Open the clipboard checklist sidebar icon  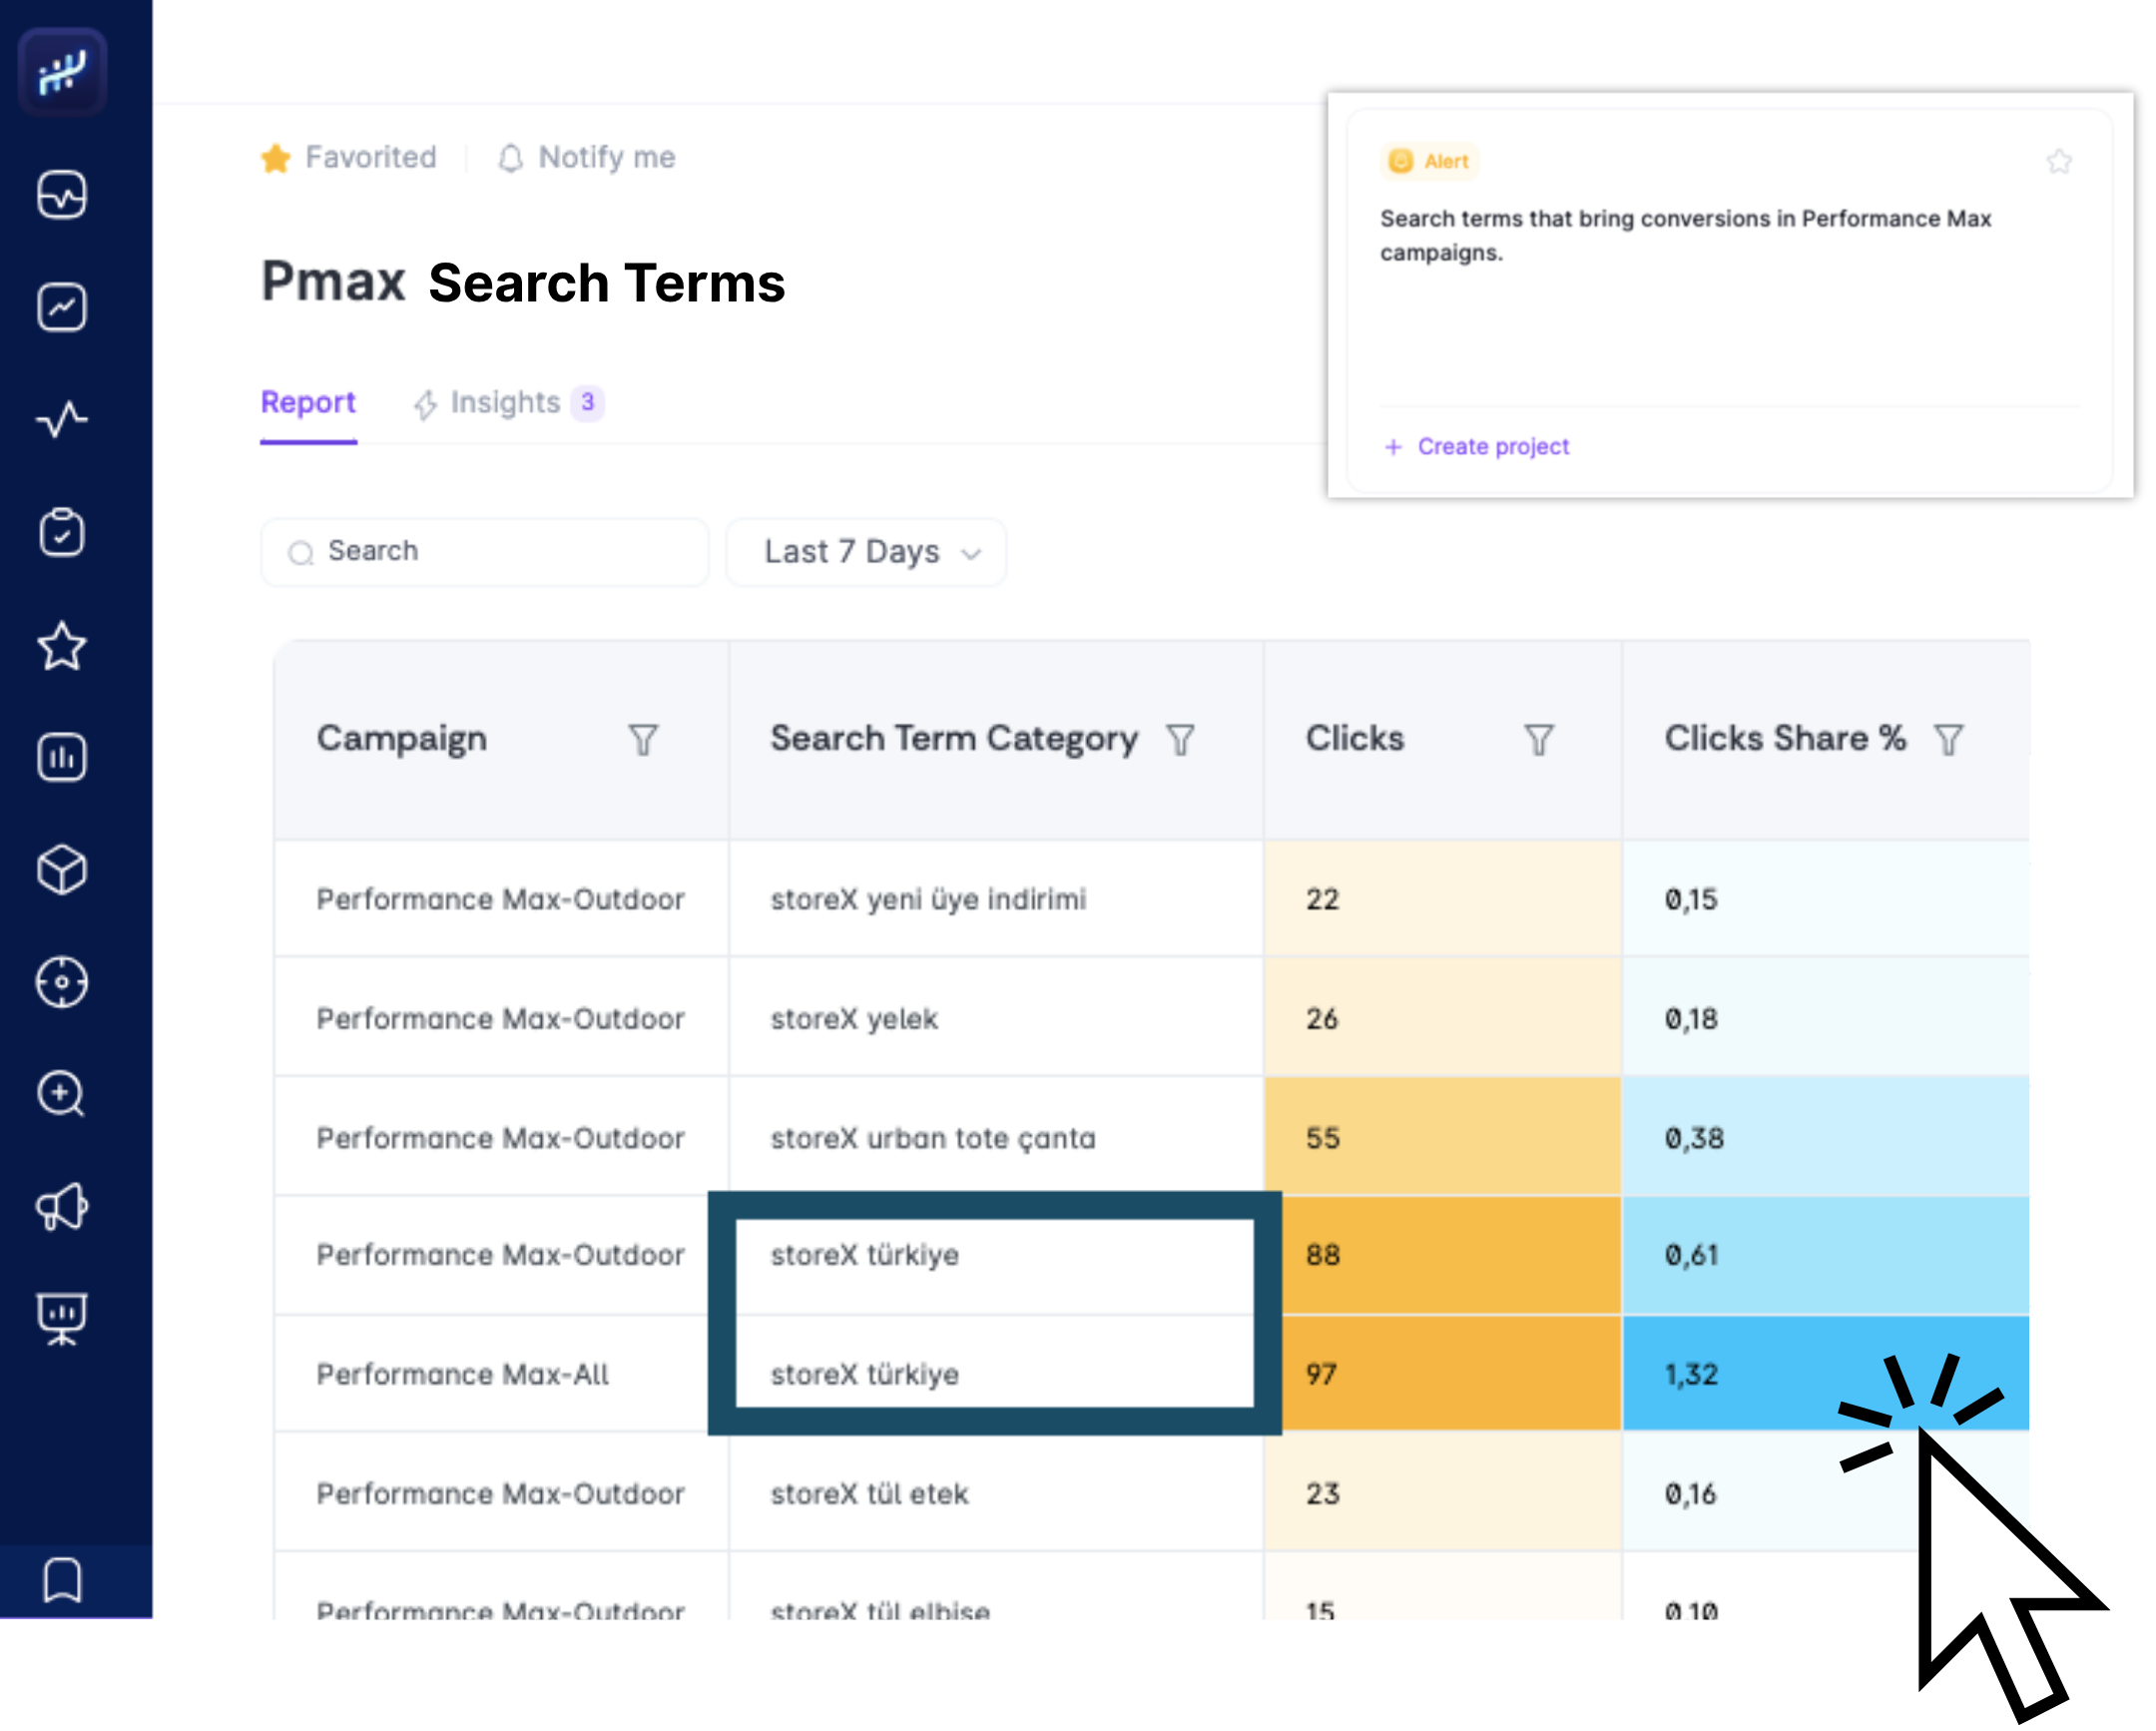pos(62,532)
